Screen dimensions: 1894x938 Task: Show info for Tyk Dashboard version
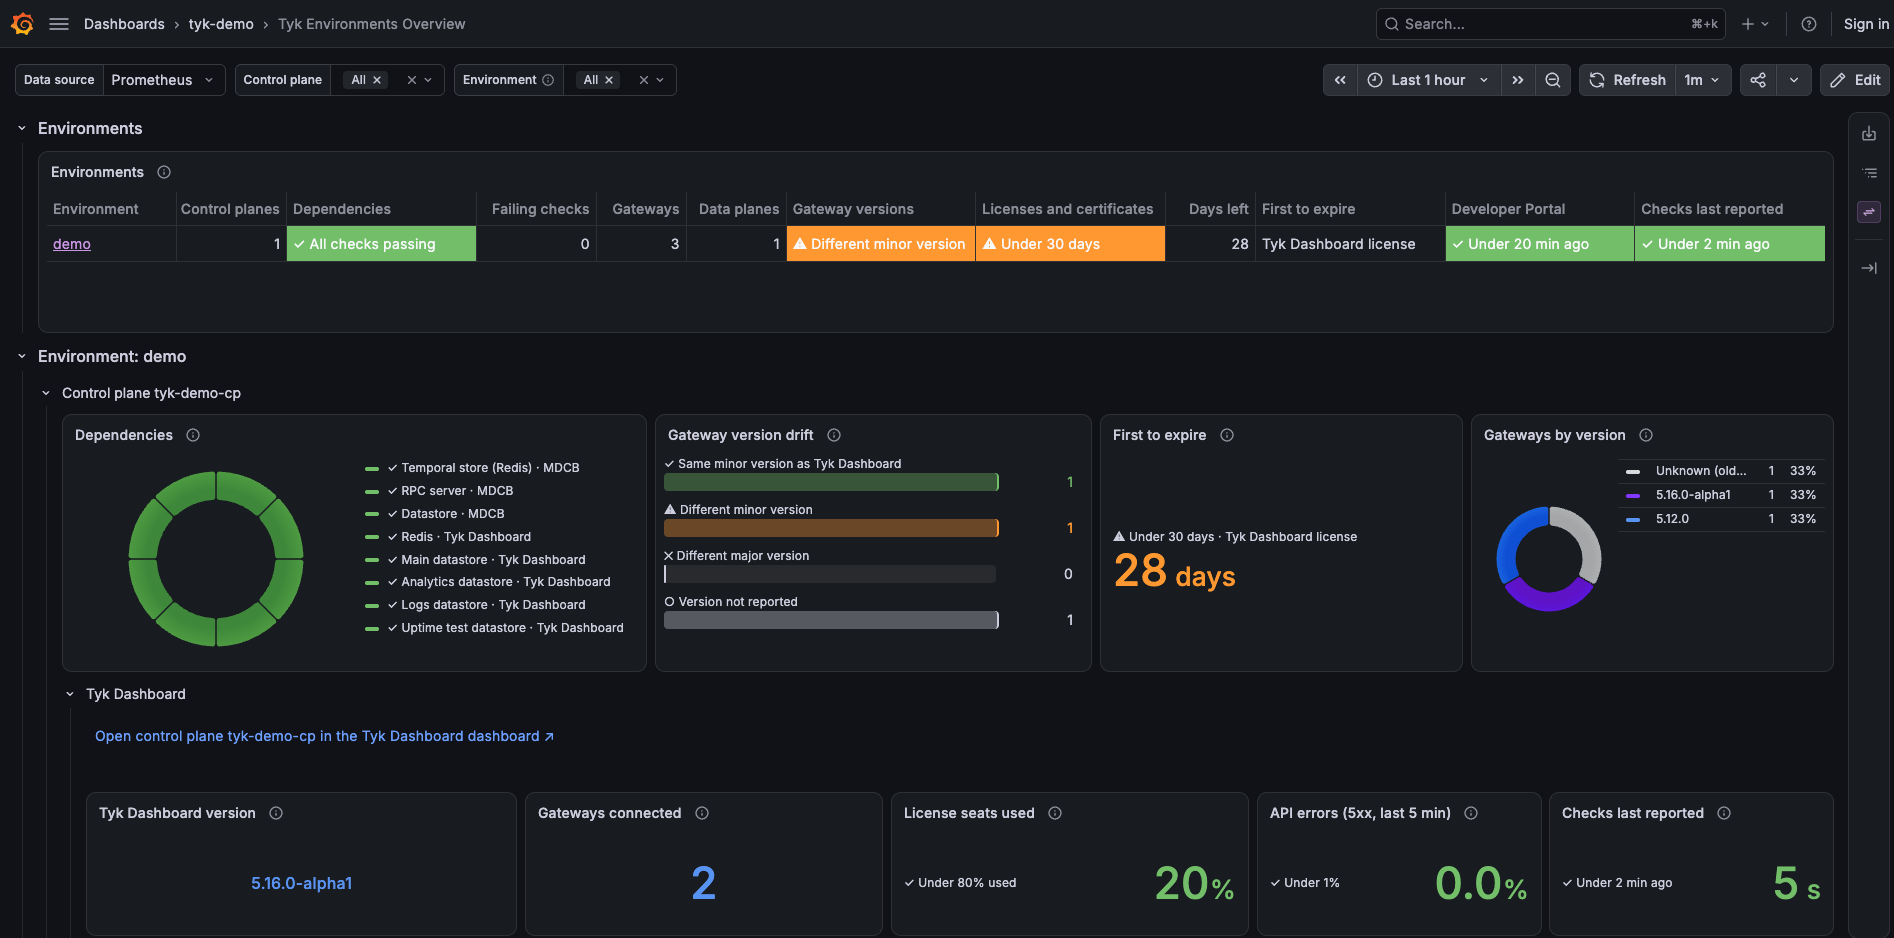point(276,813)
